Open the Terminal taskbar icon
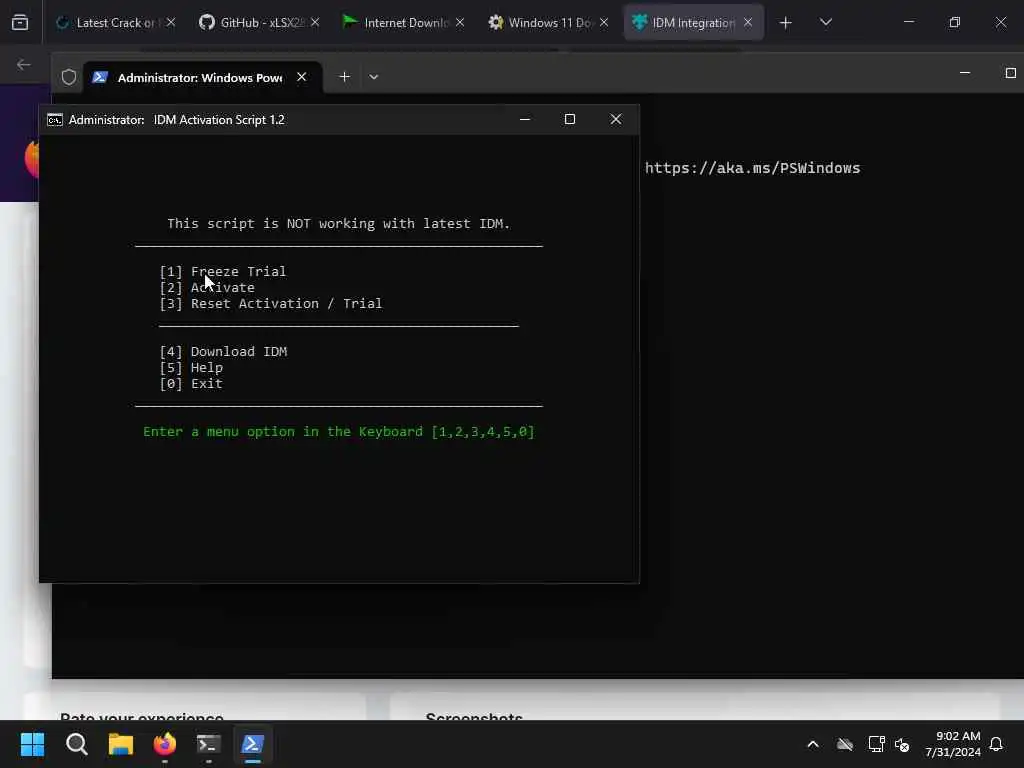Image resolution: width=1024 pixels, height=768 pixels. click(208, 744)
